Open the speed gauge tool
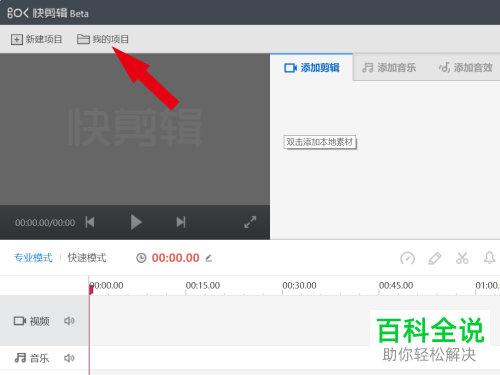 point(407,258)
